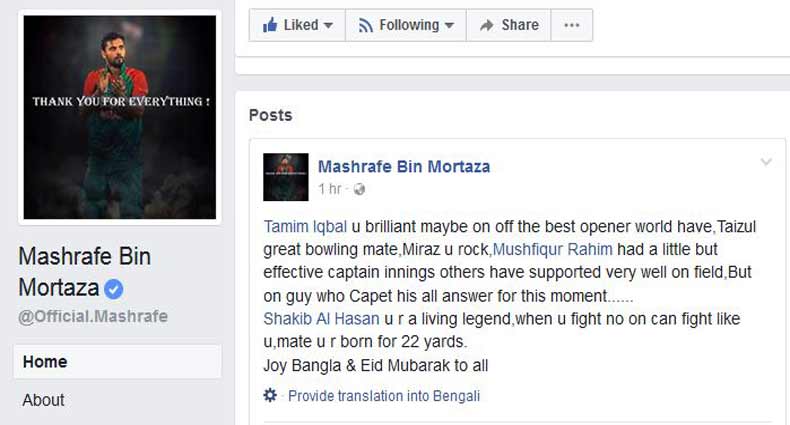The image size is (790, 425).
Task: Expand the Following dropdown arrow
Action: coord(449,25)
